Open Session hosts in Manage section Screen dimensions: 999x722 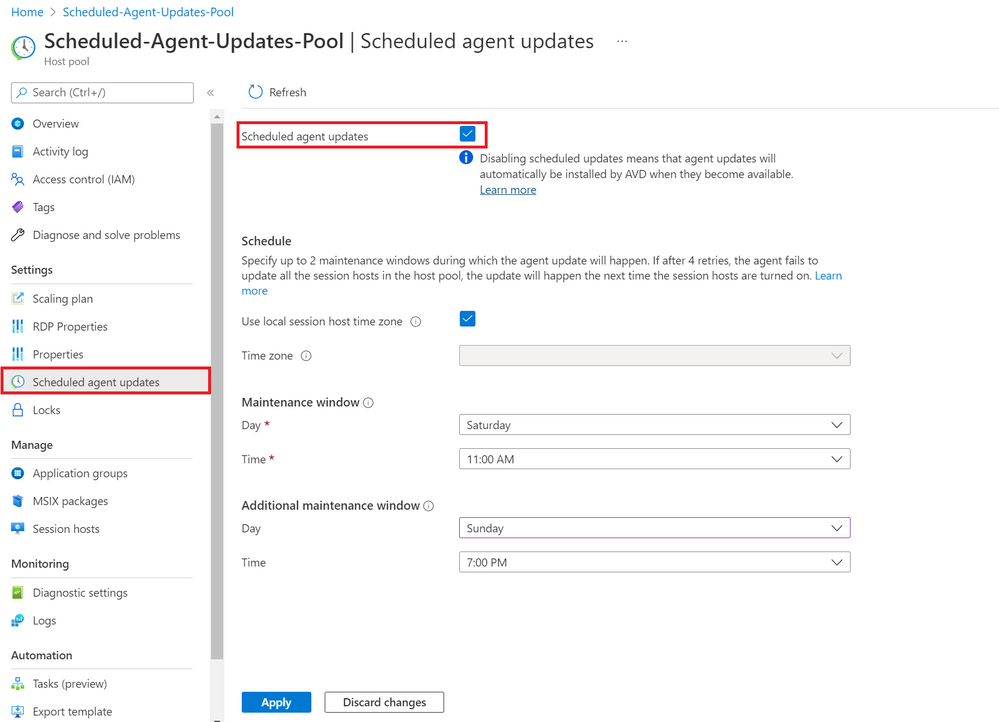click(x=66, y=529)
